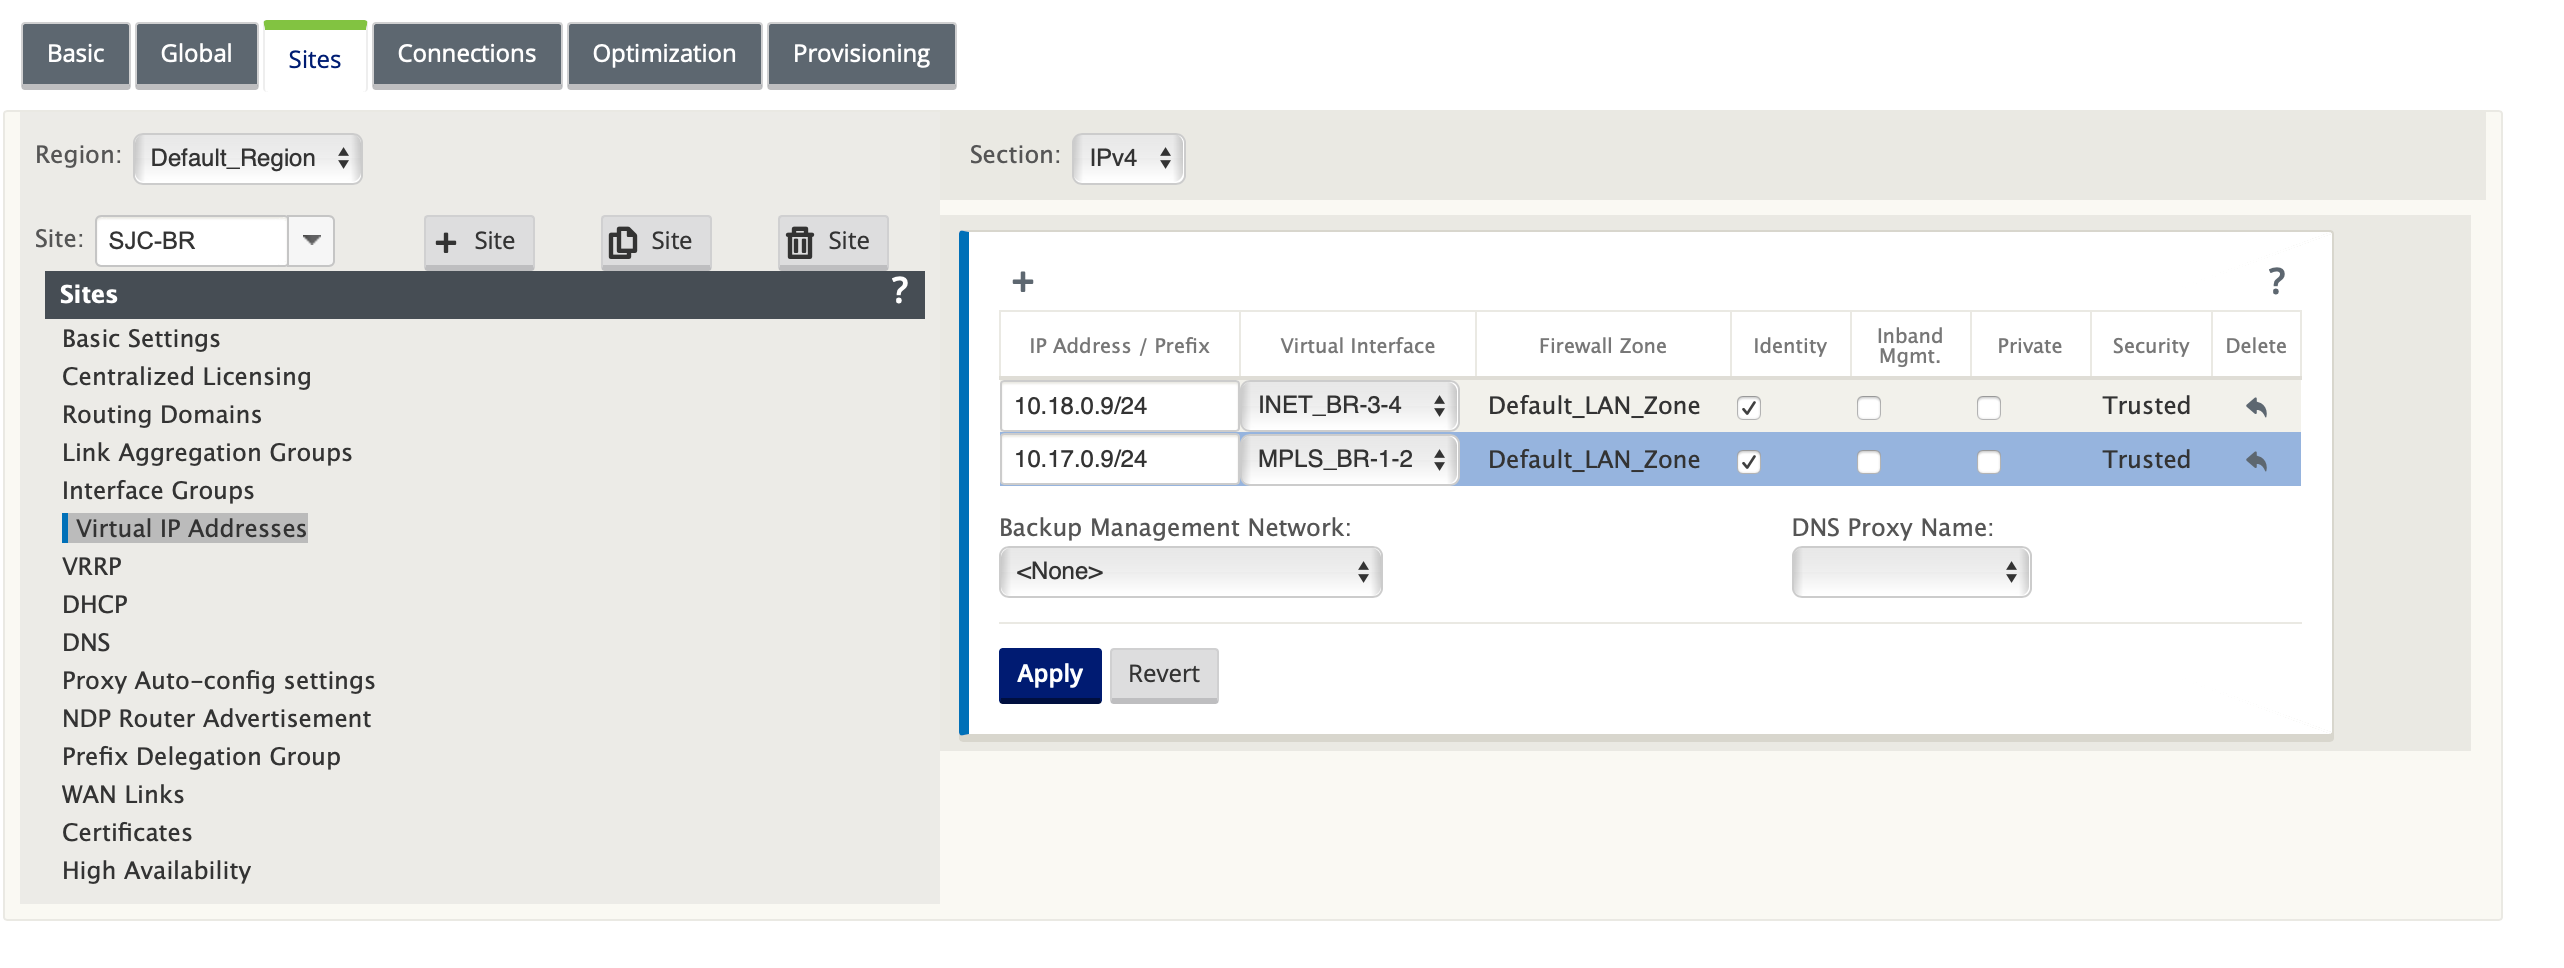Open Centralized Licensing section
Image resolution: width=2564 pixels, height=968 pixels.
[x=187, y=377]
